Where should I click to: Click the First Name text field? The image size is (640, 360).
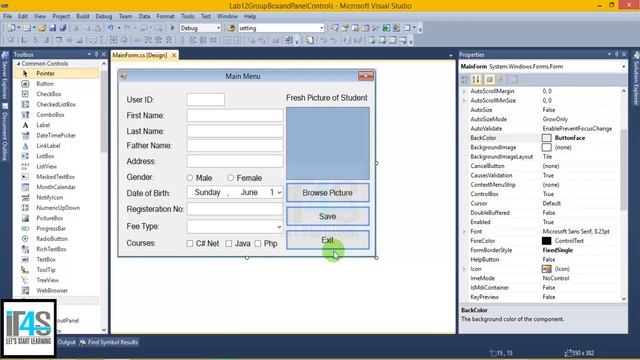pos(235,116)
